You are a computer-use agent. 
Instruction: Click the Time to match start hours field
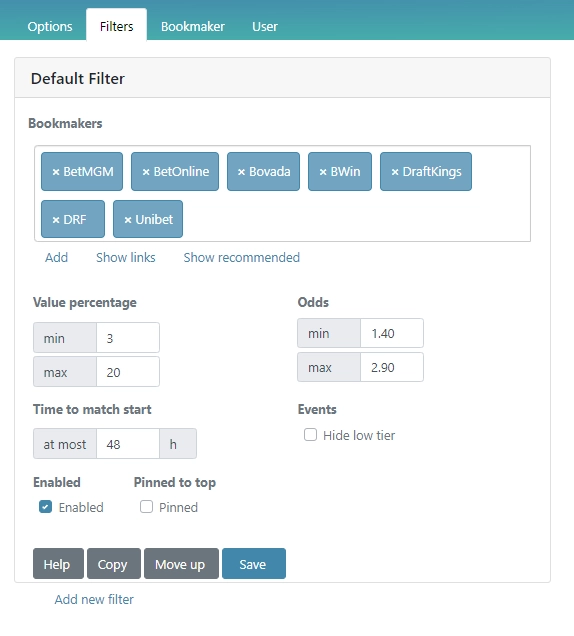tap(128, 444)
